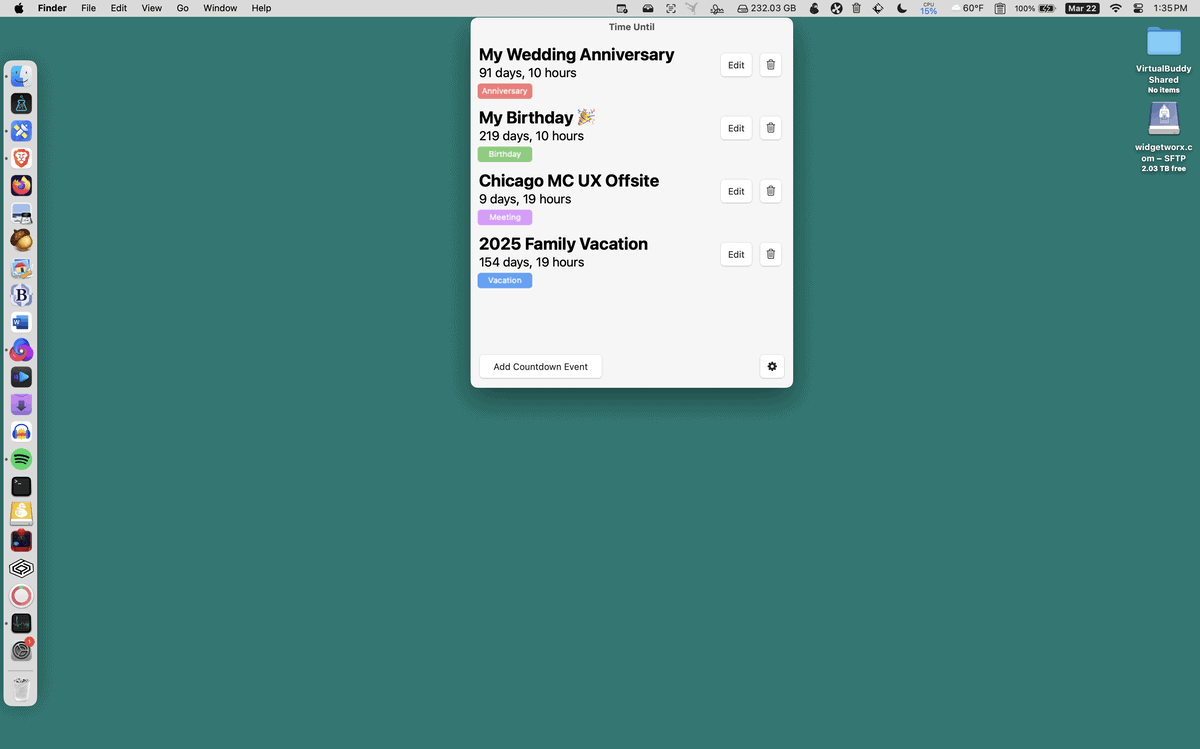Open Terminal from the dock

21,486
